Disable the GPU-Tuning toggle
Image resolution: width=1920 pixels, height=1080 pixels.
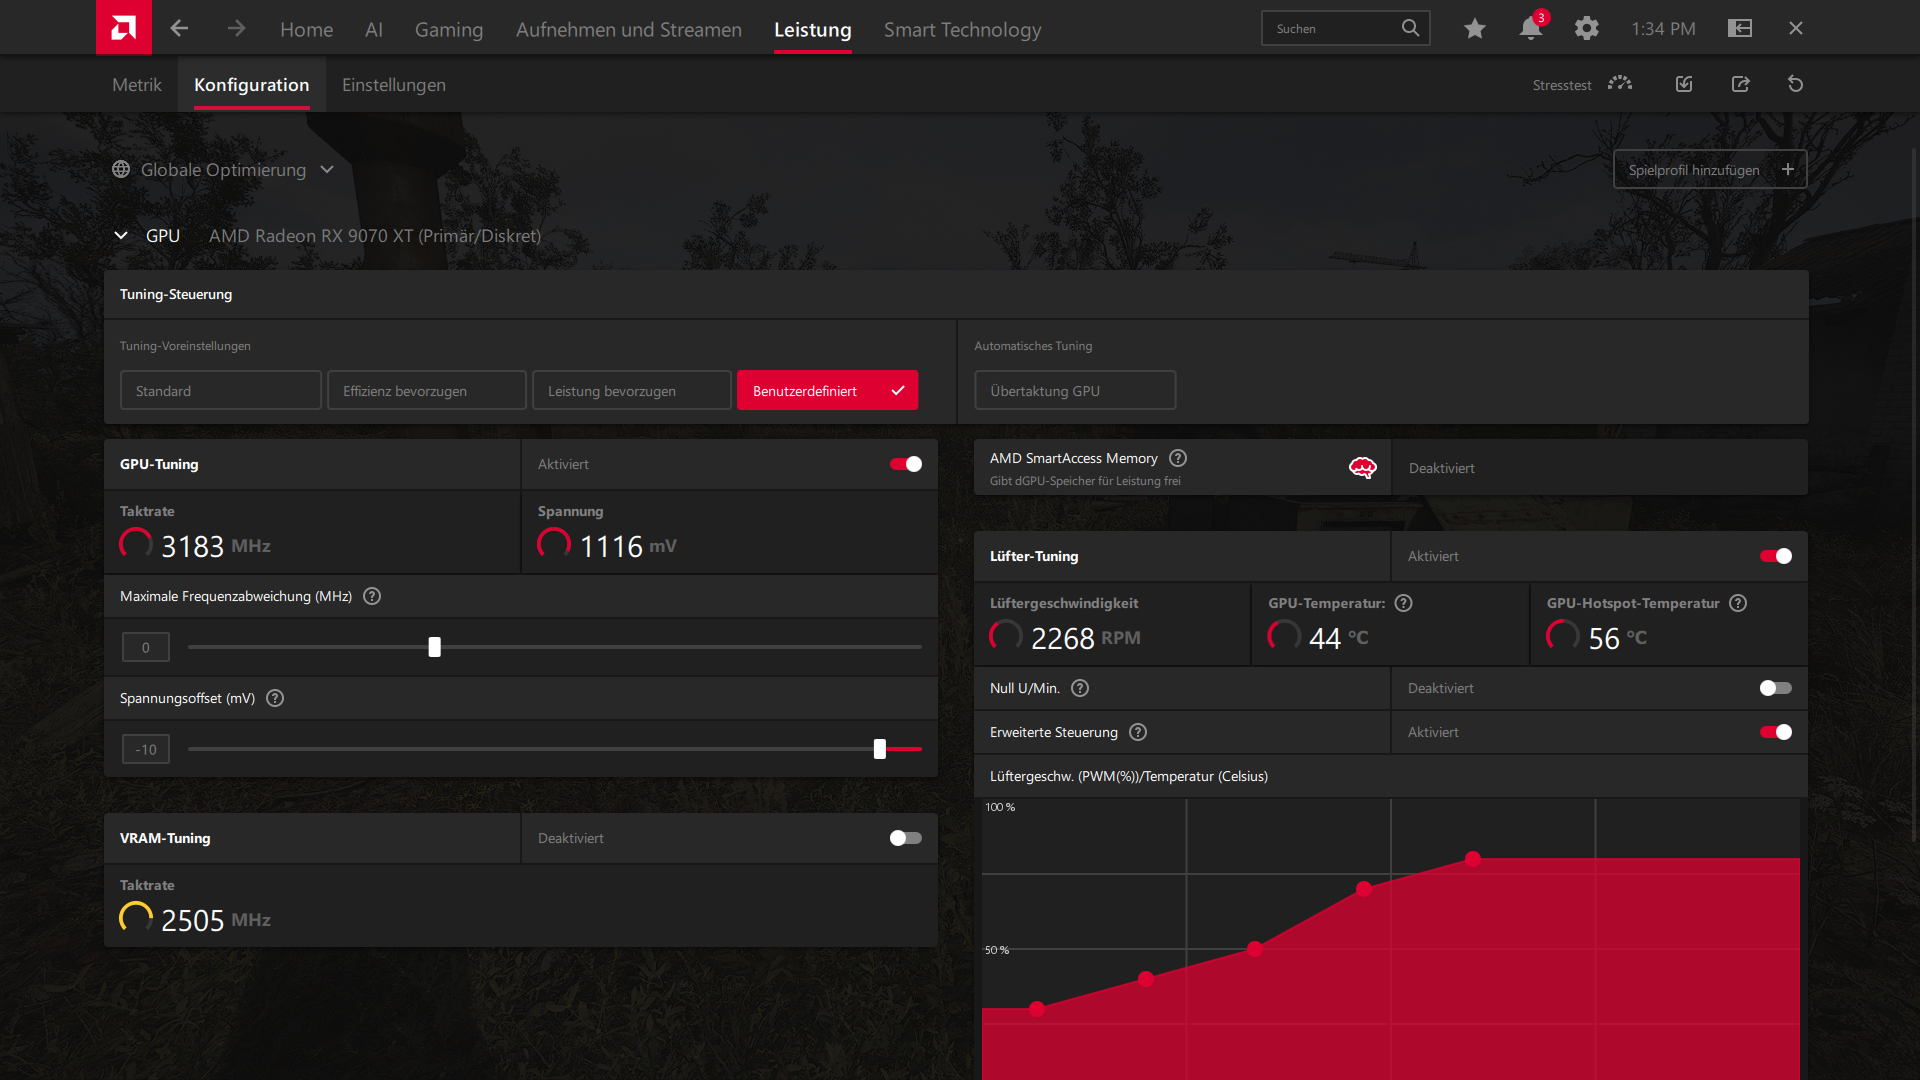(906, 464)
